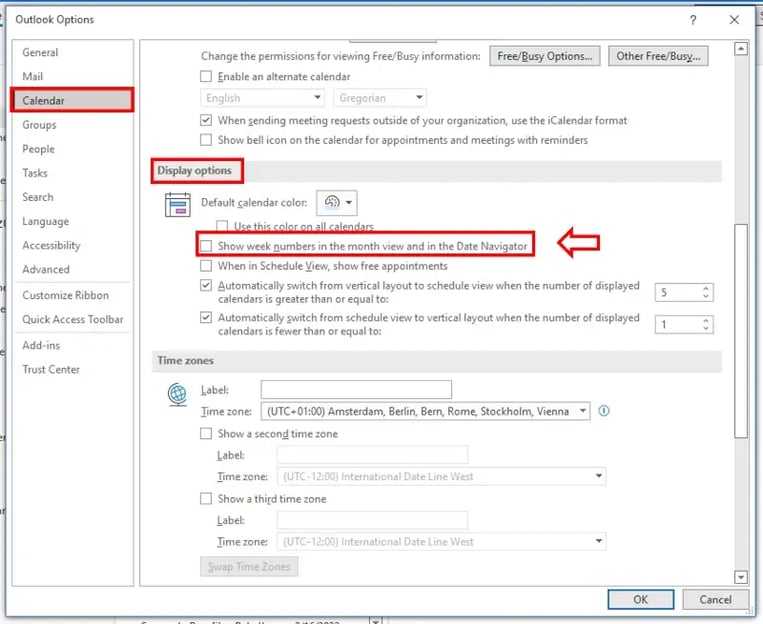Open the Default calendar color picker
763x624 pixels.
coord(337,202)
